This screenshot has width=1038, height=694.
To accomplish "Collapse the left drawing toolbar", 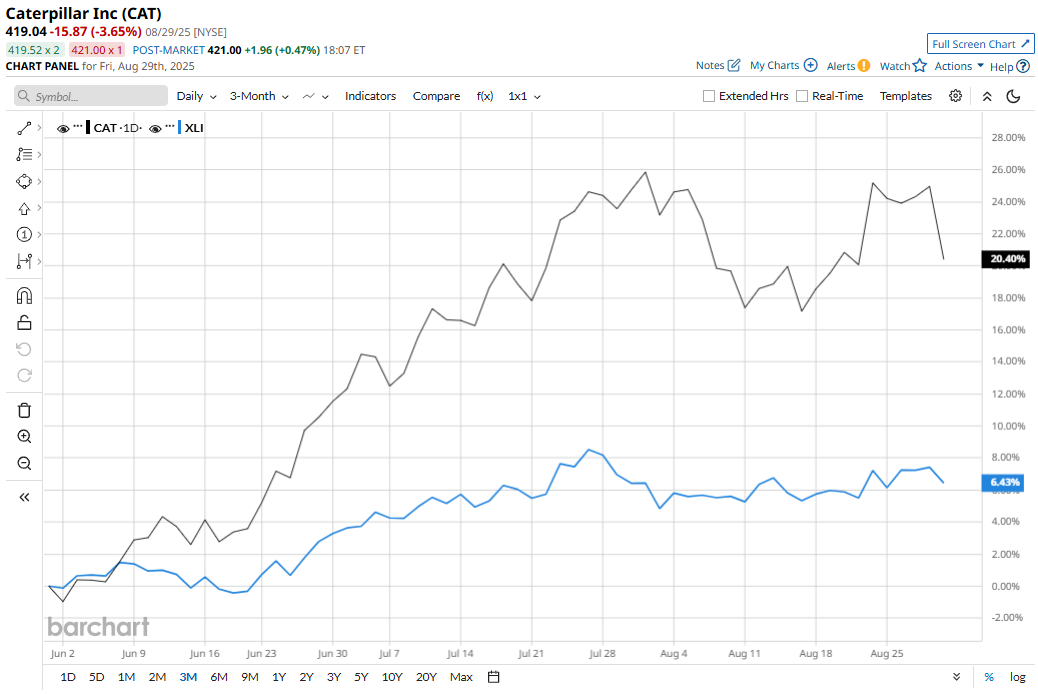I will point(24,497).
